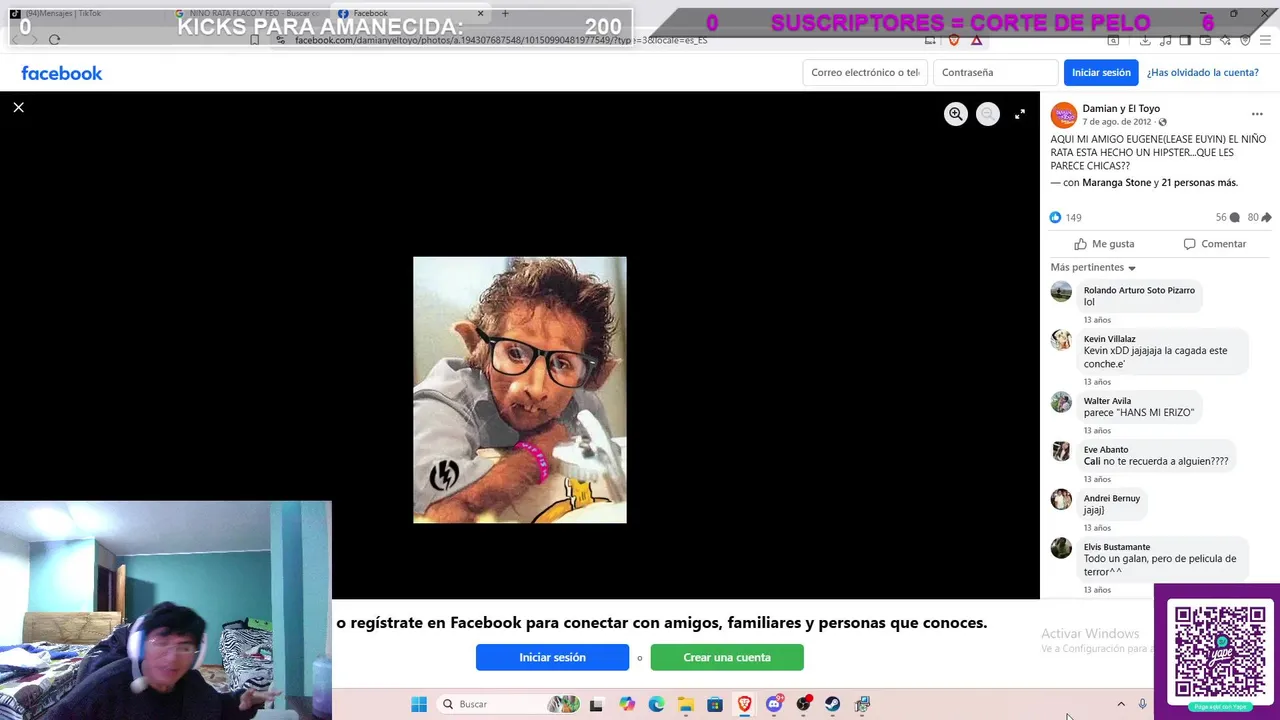This screenshot has width=1280, height=720.
Task: Click Elvis Bustamante commenter avatar
Action: click(1061, 548)
